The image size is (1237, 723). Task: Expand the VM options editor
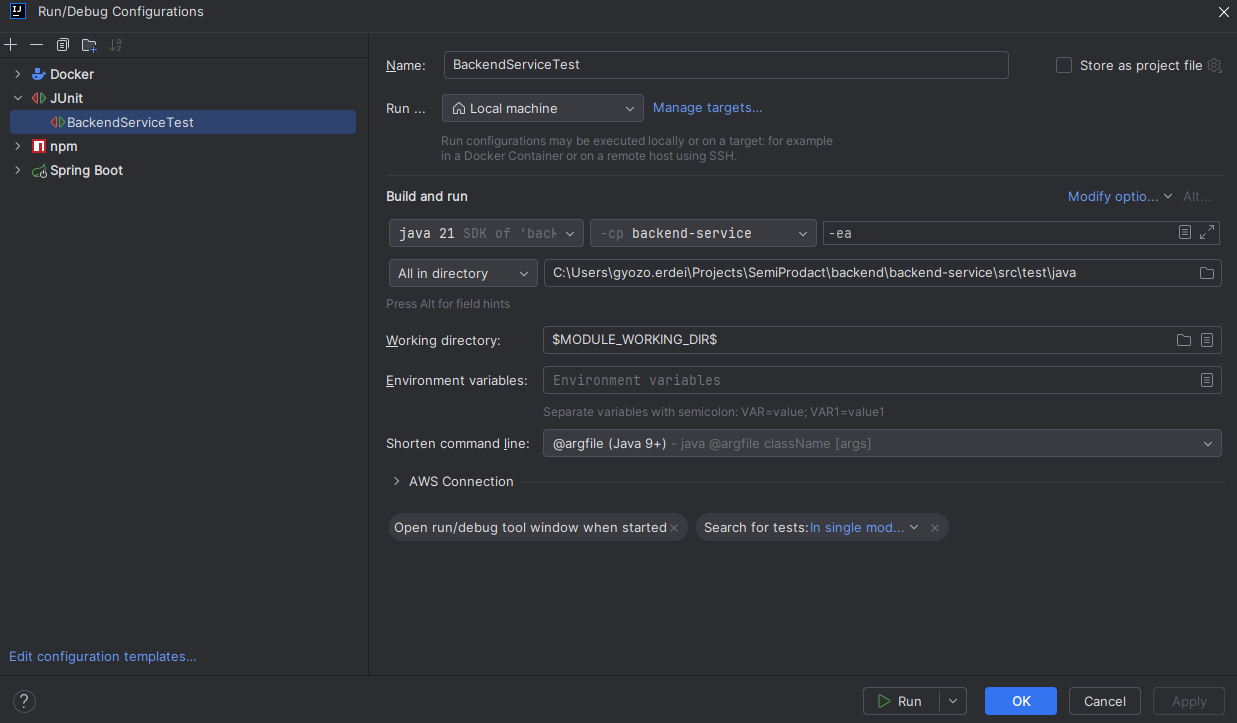point(1205,233)
